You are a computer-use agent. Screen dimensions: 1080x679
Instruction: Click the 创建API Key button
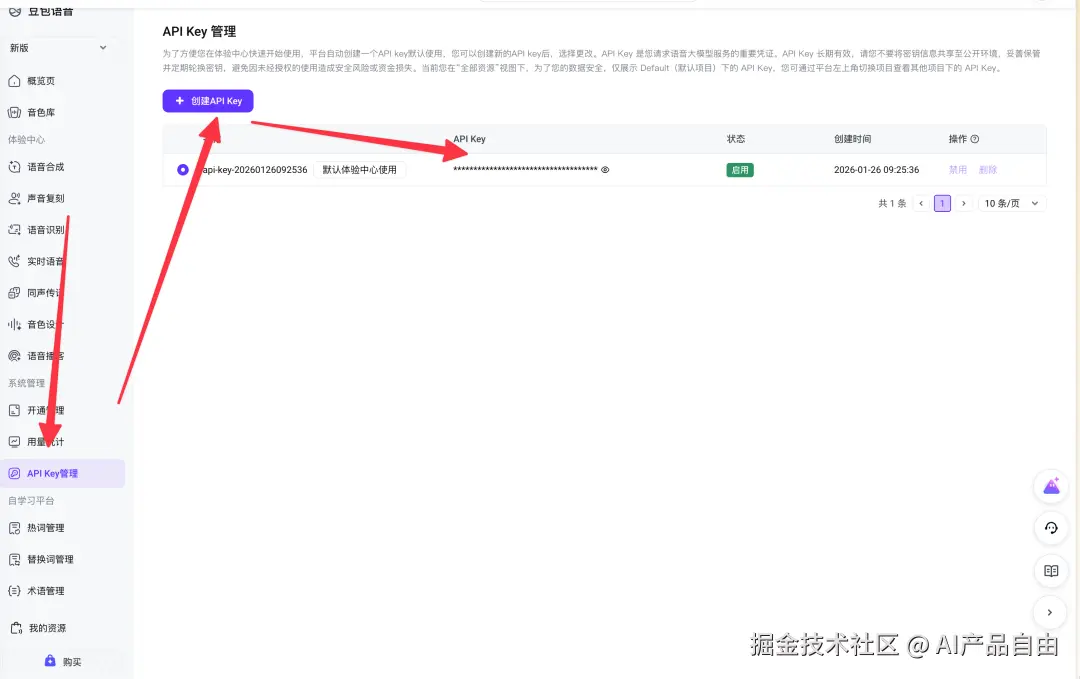207,101
